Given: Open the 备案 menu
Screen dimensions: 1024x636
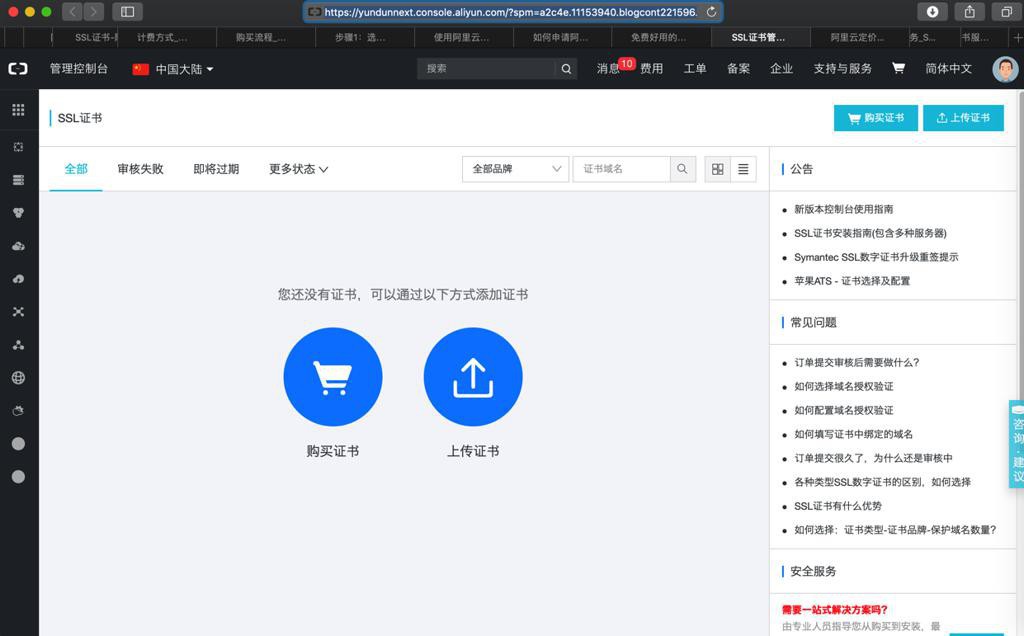Looking at the screenshot, I should [x=739, y=69].
